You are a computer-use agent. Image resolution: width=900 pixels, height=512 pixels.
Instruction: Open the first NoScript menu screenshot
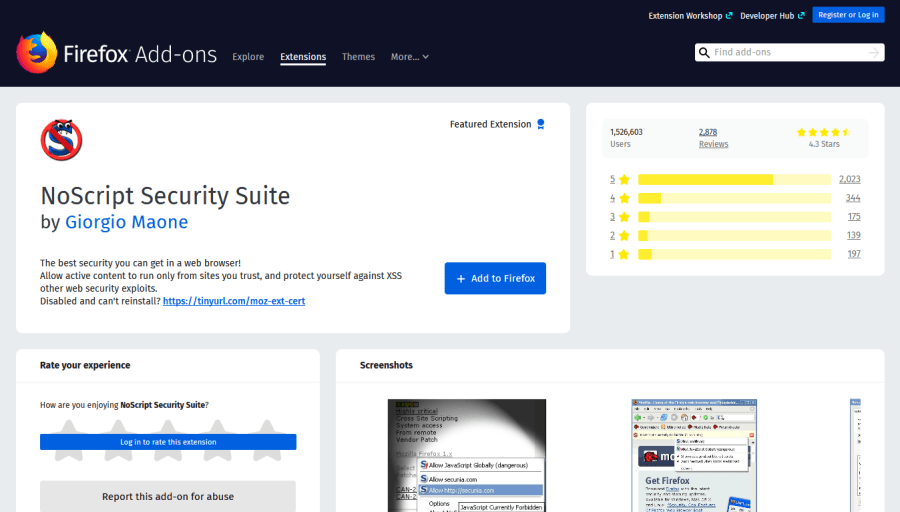tap(467, 455)
